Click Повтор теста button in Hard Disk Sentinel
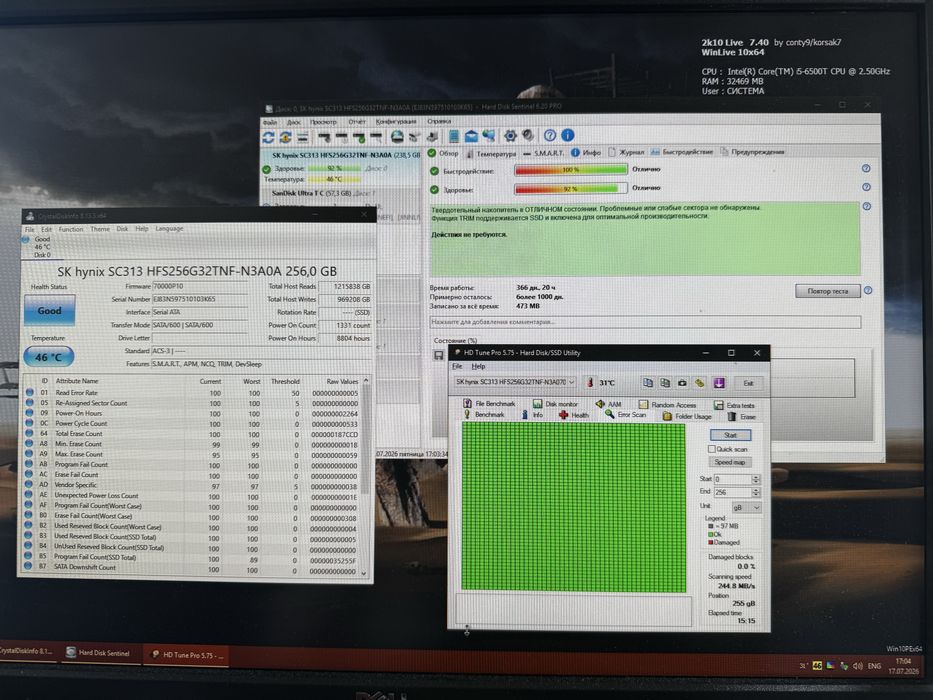 [x=828, y=291]
